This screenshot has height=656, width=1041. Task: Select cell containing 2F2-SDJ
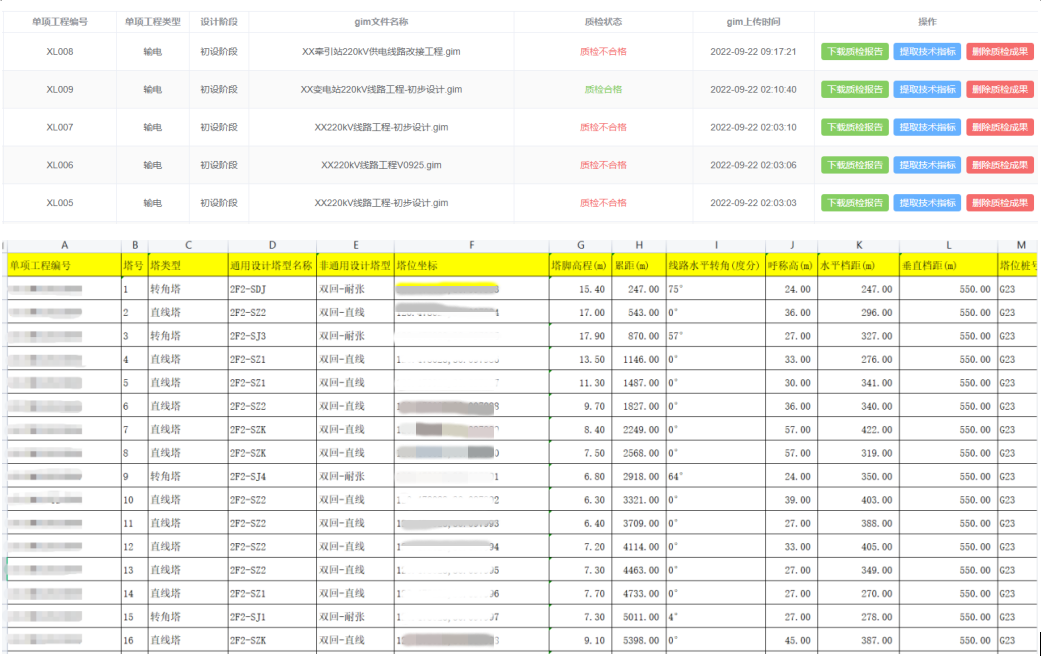272,289
